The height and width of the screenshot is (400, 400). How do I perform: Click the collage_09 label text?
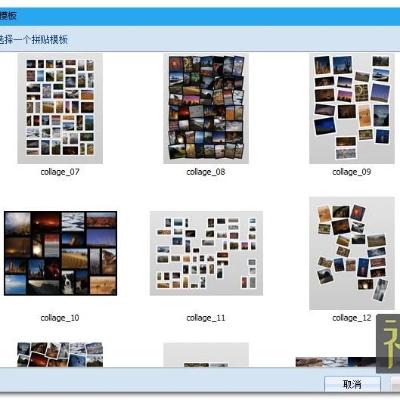pyautogui.click(x=352, y=172)
